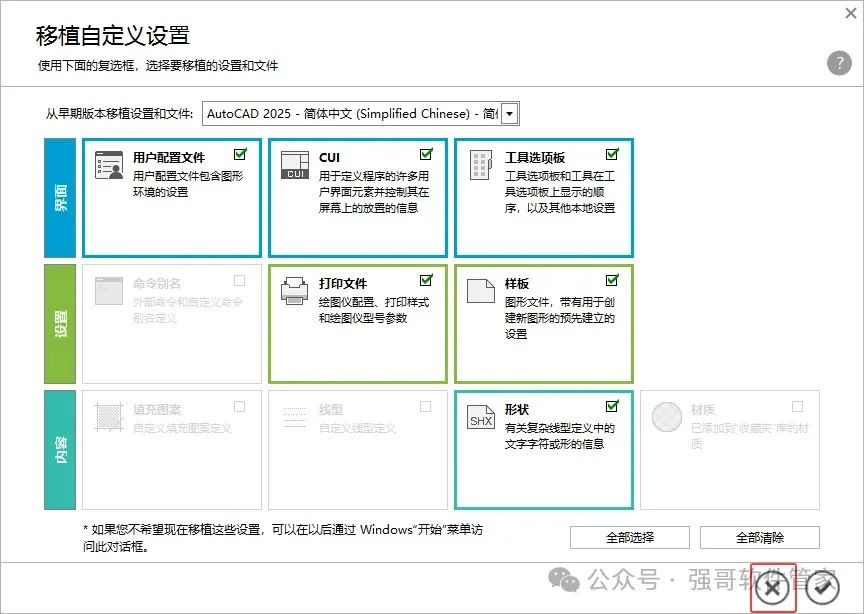
Task: Select the 内容 category tab
Action: (60, 450)
